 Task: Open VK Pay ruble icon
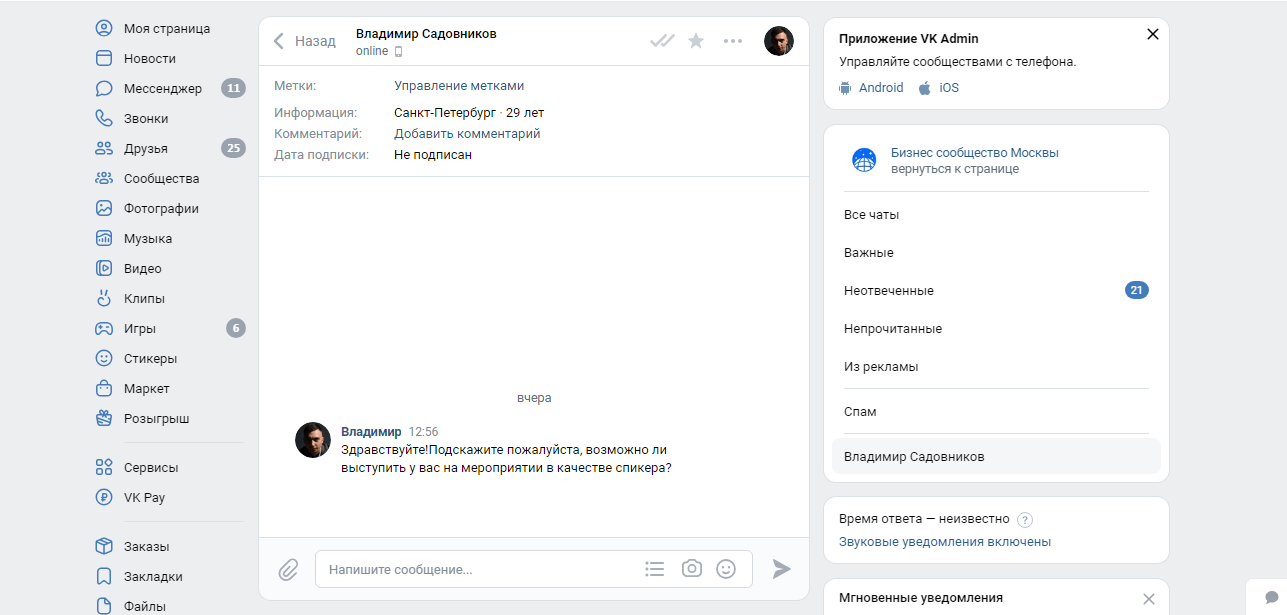click(104, 497)
